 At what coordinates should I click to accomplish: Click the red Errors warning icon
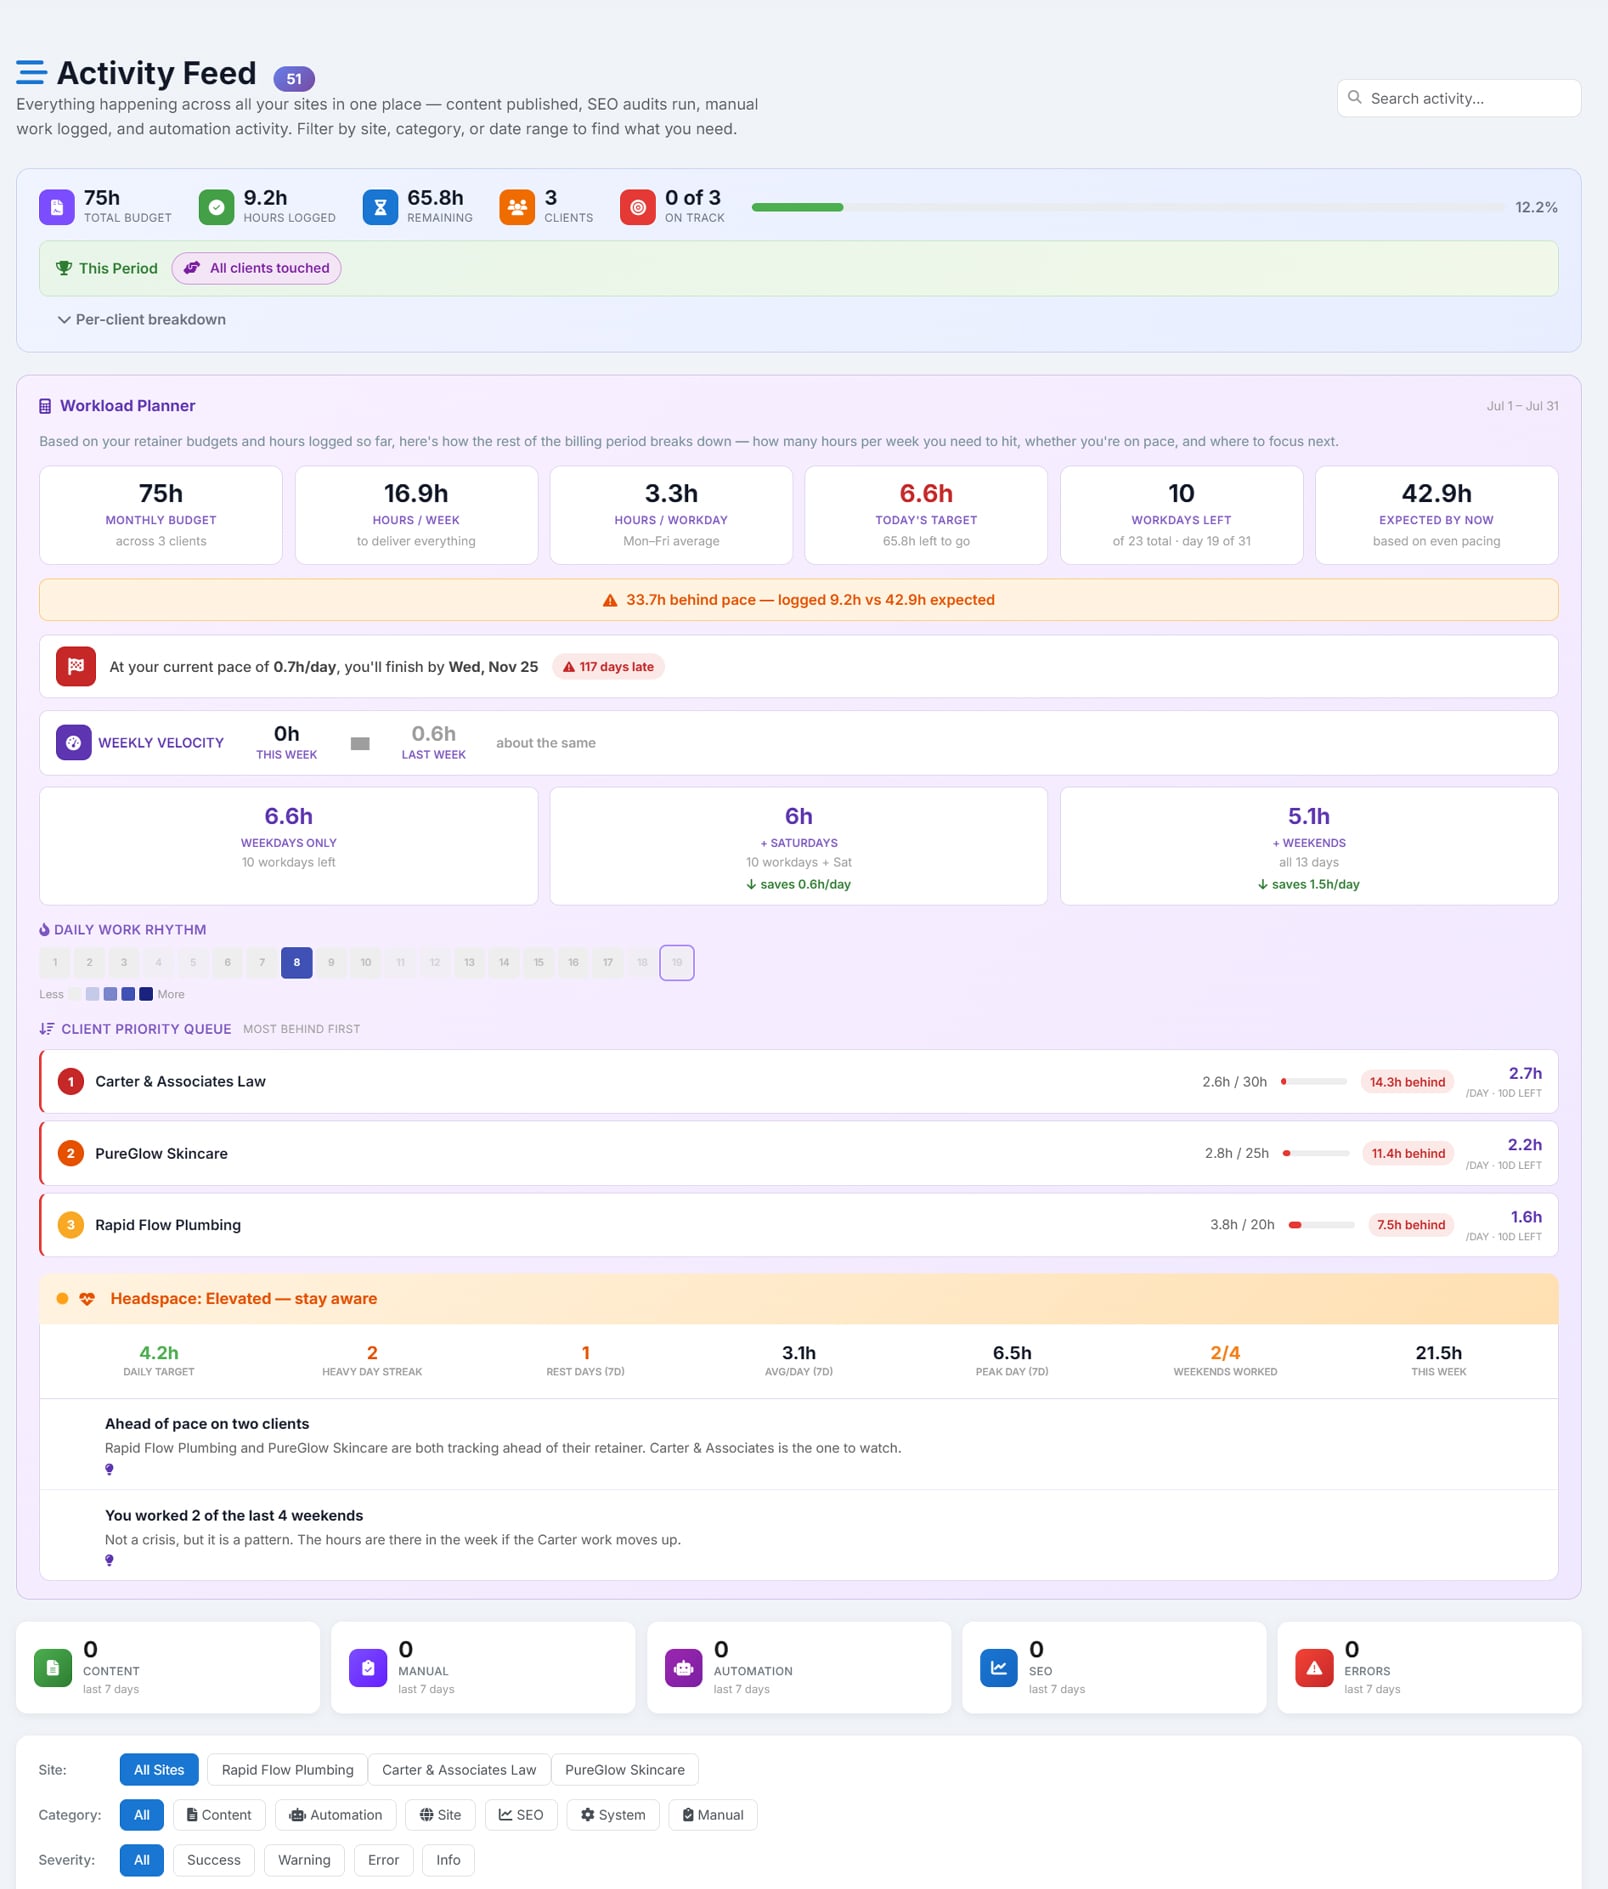click(x=1314, y=1667)
